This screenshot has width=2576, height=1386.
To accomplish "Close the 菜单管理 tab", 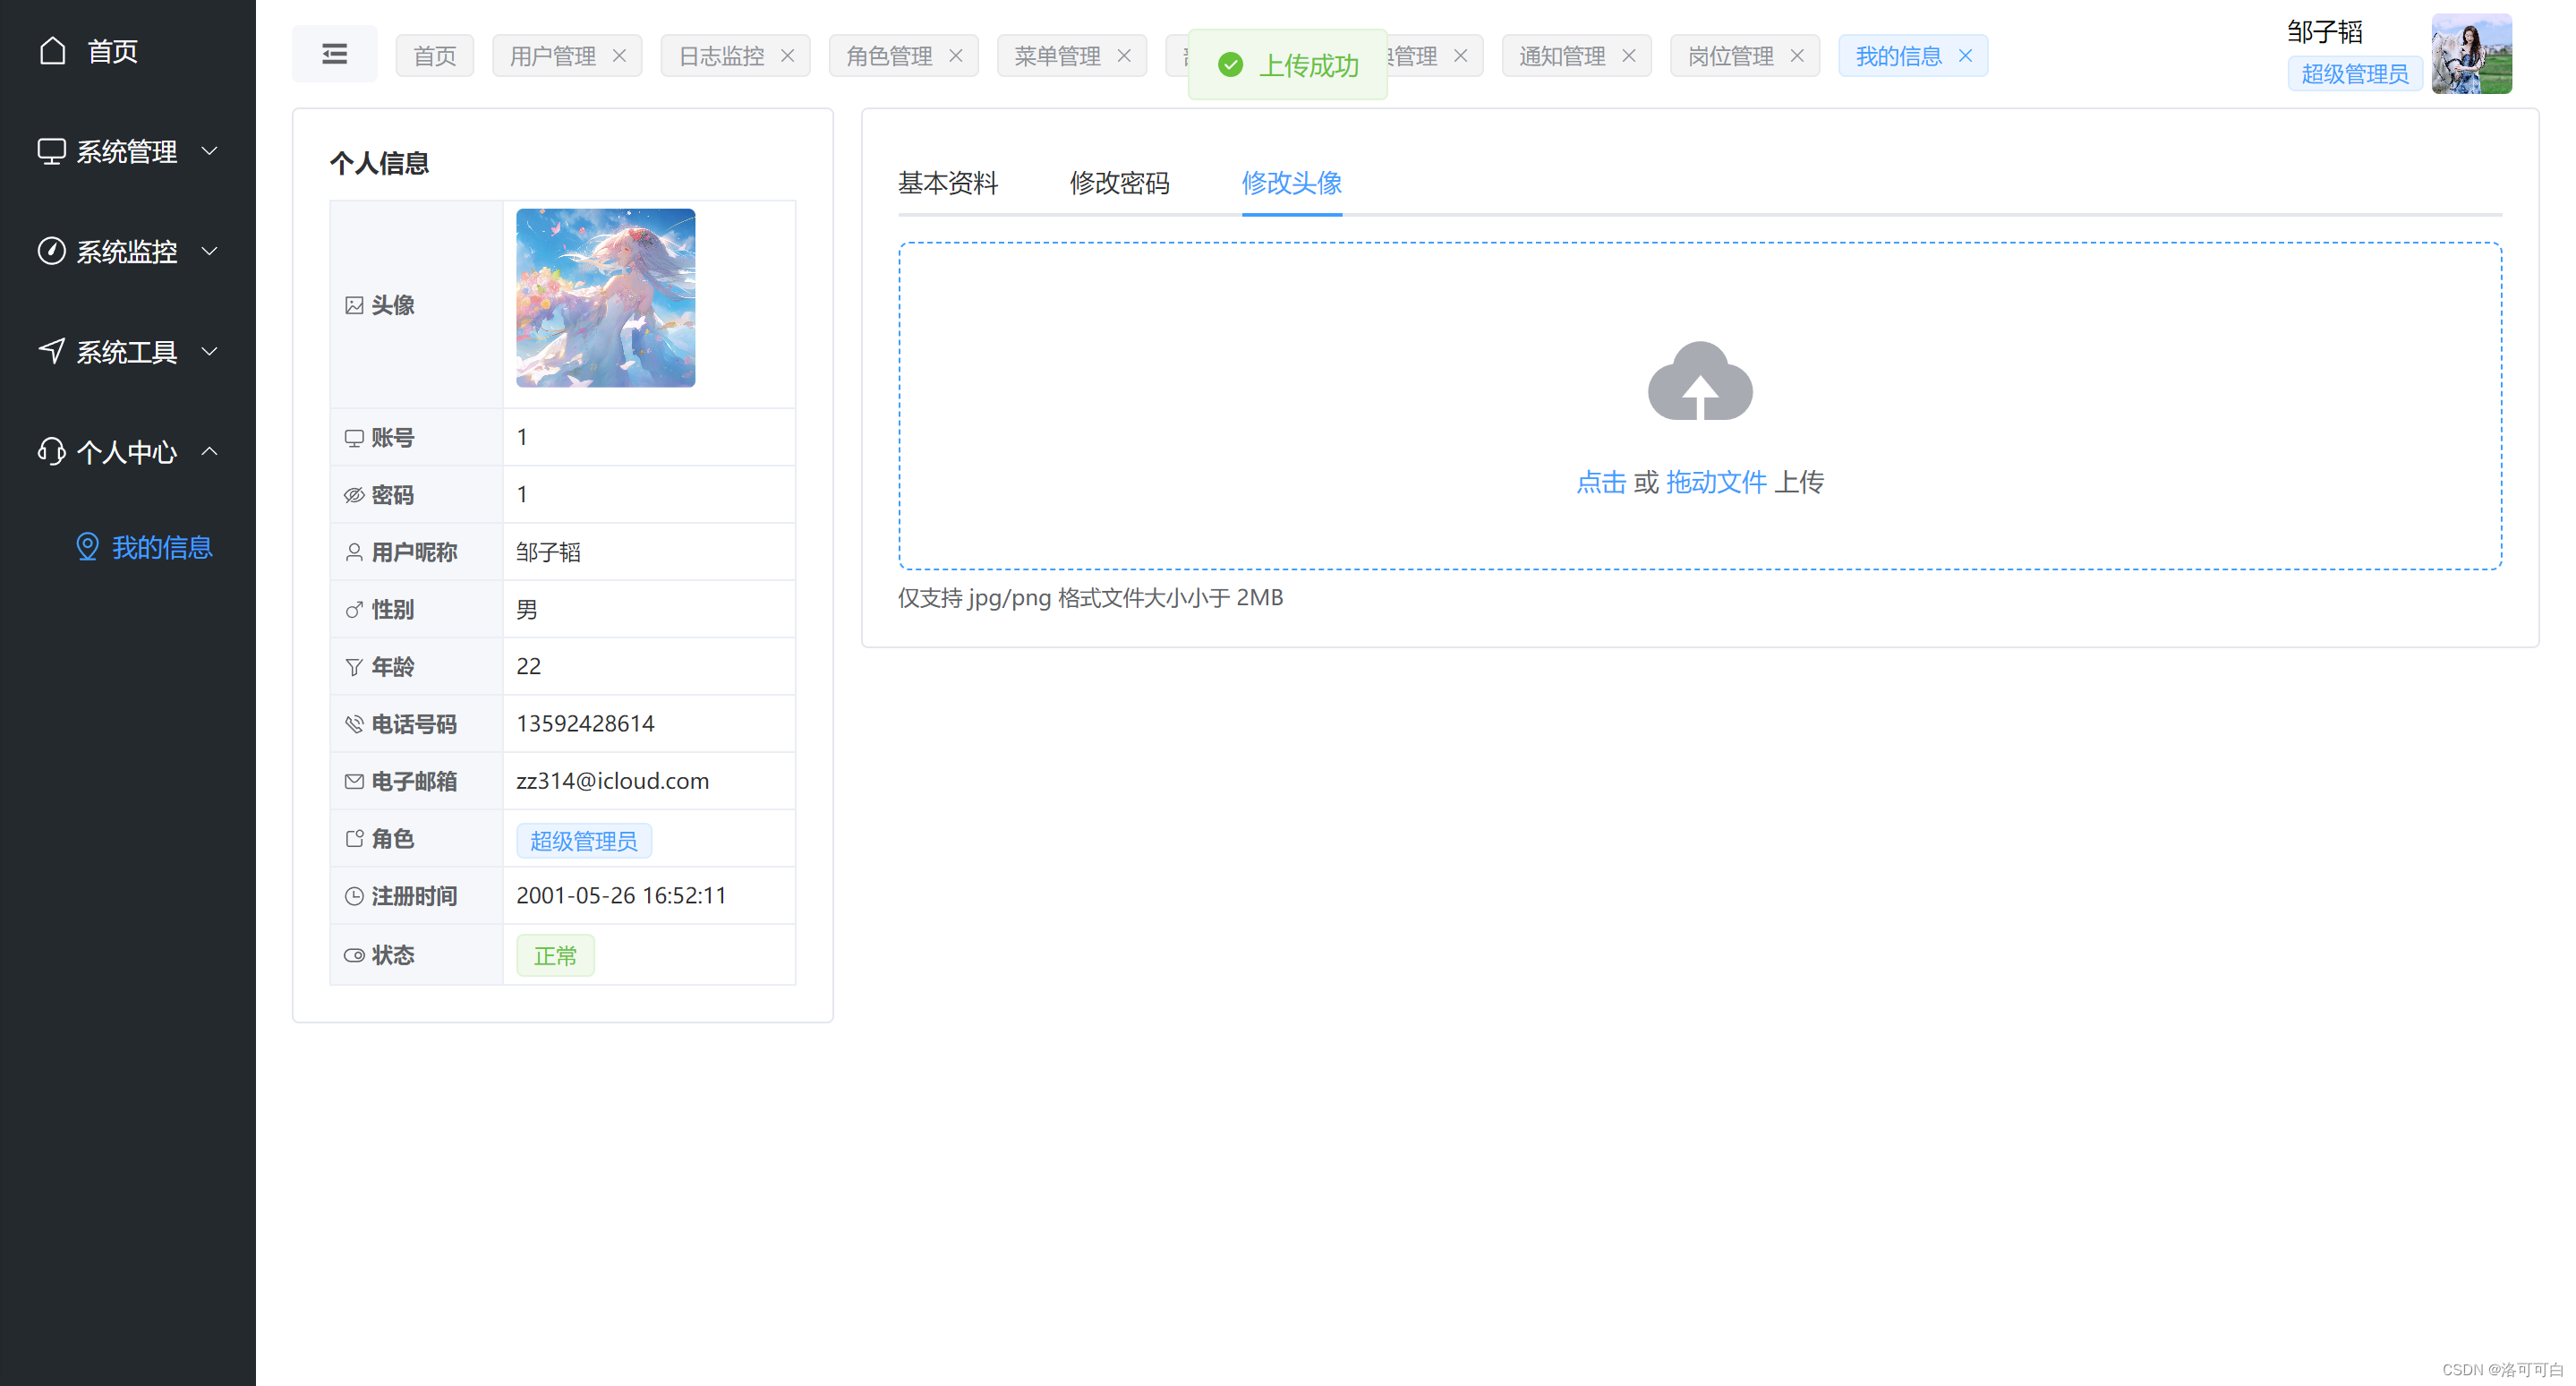I will (1124, 56).
